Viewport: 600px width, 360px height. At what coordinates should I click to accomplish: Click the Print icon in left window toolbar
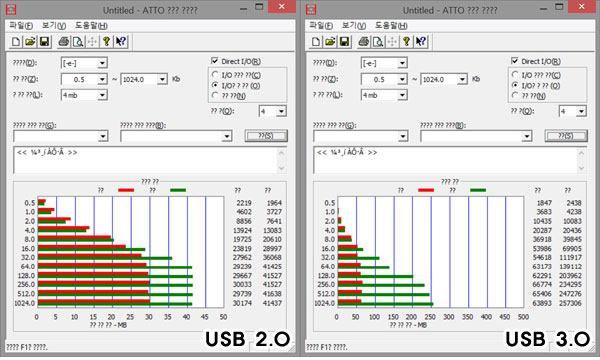[64, 42]
